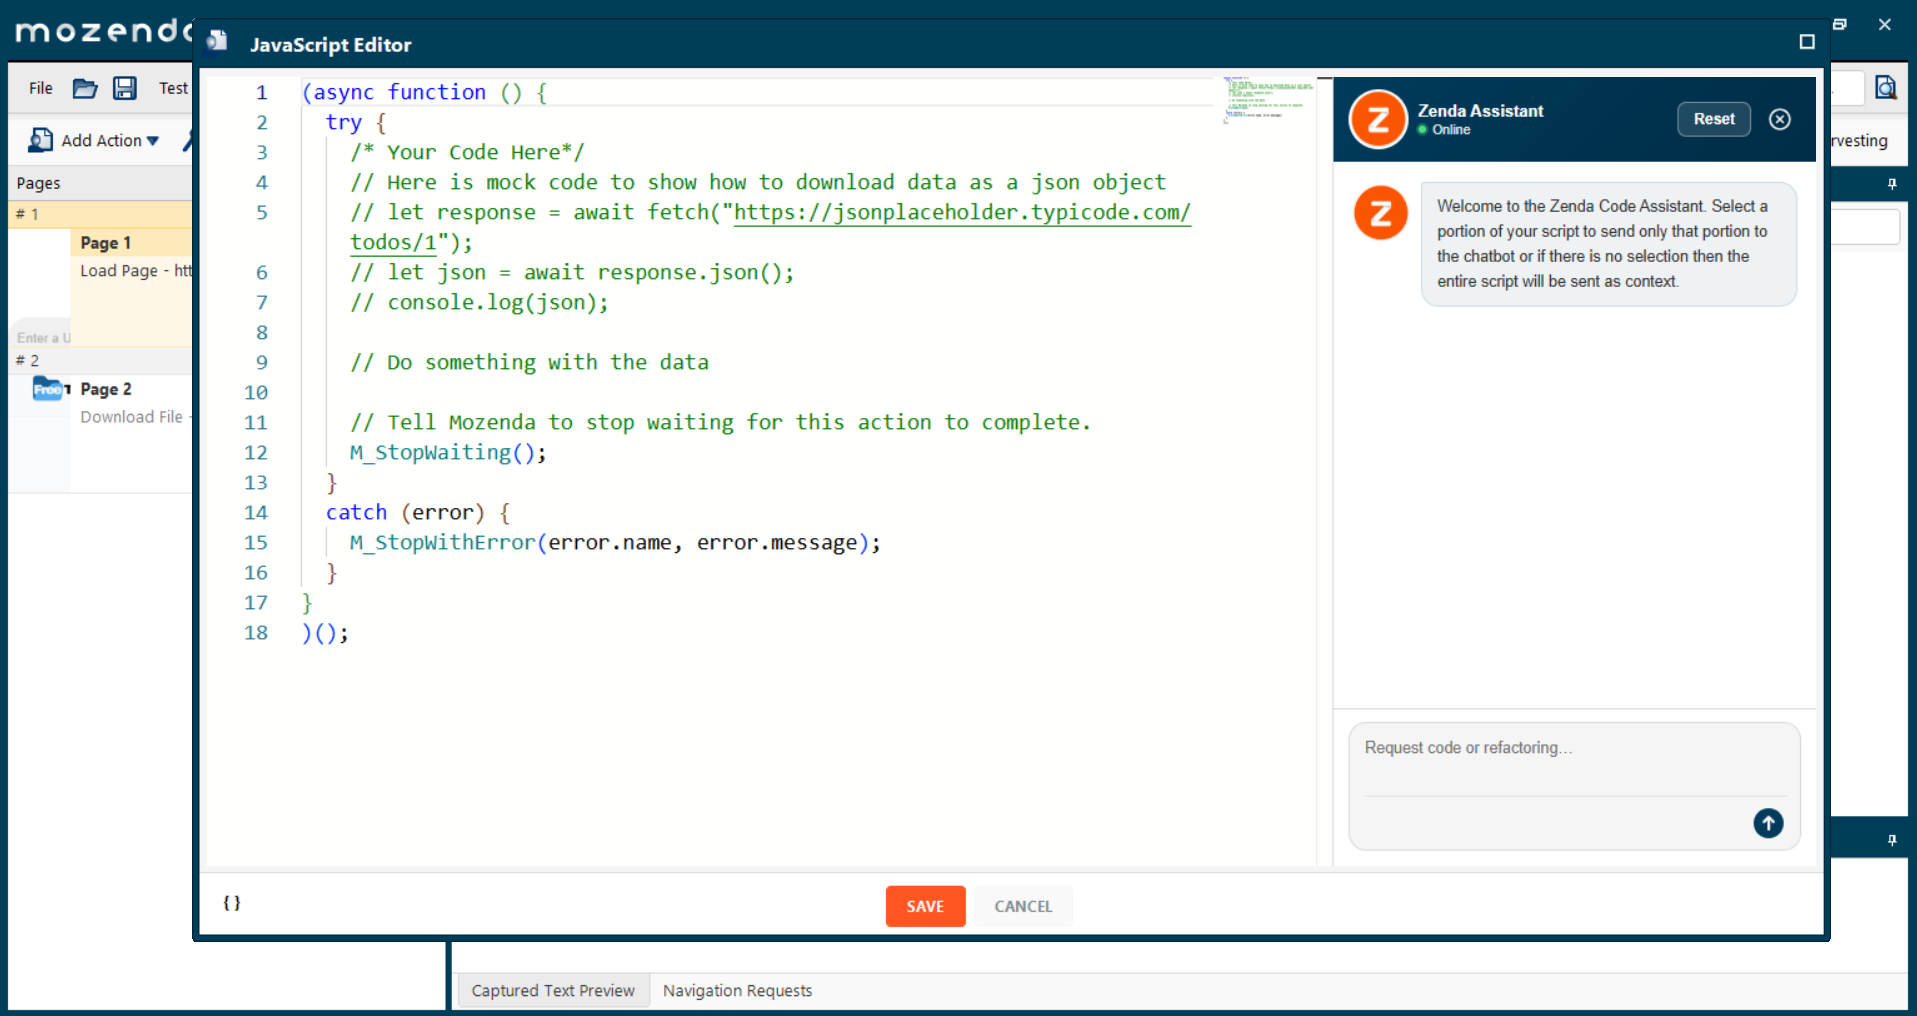
Task: Click the 'console.log(json)' comment line
Action: pos(479,302)
